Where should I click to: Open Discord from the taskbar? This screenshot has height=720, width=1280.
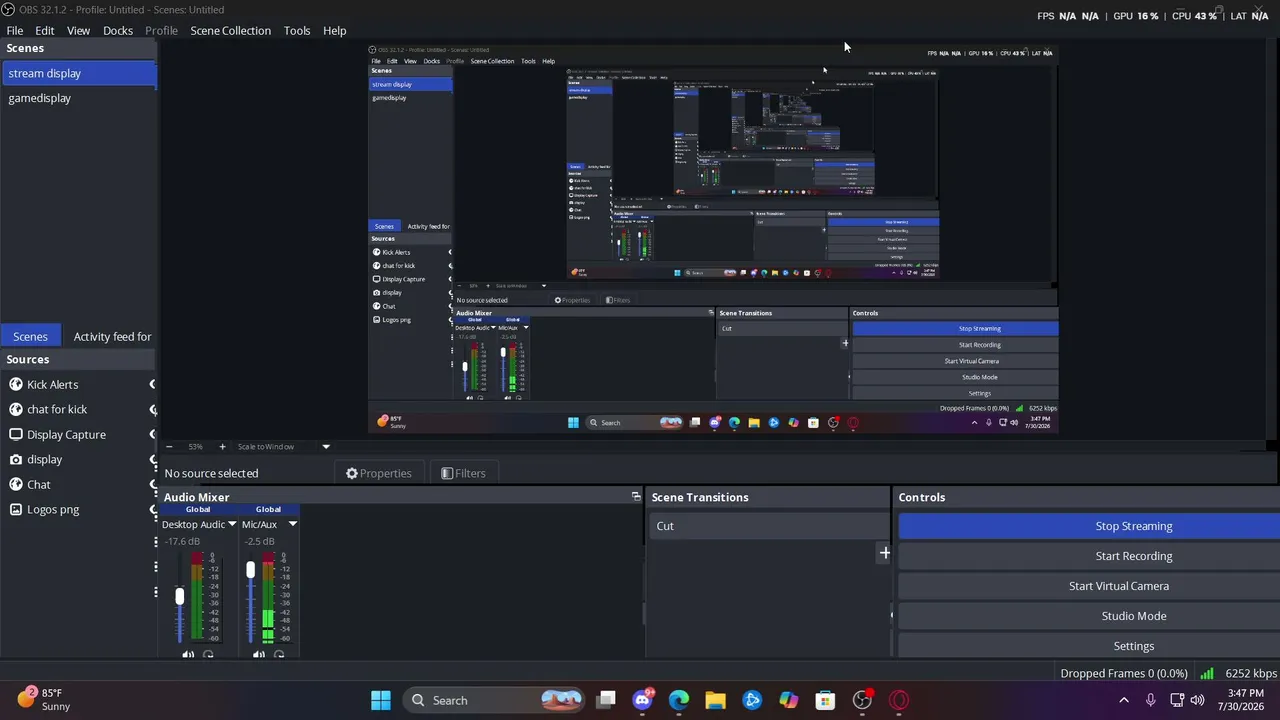(x=643, y=700)
